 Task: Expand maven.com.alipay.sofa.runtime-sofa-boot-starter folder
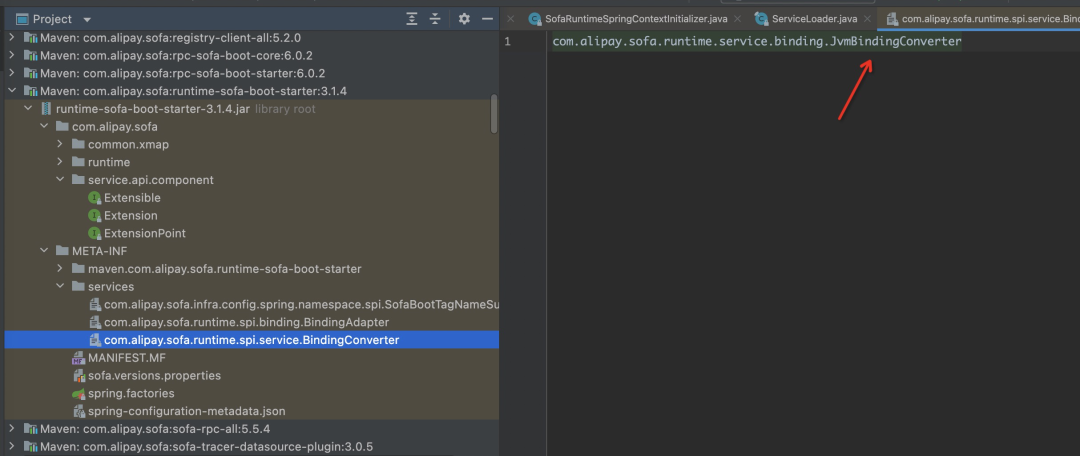tap(60, 269)
